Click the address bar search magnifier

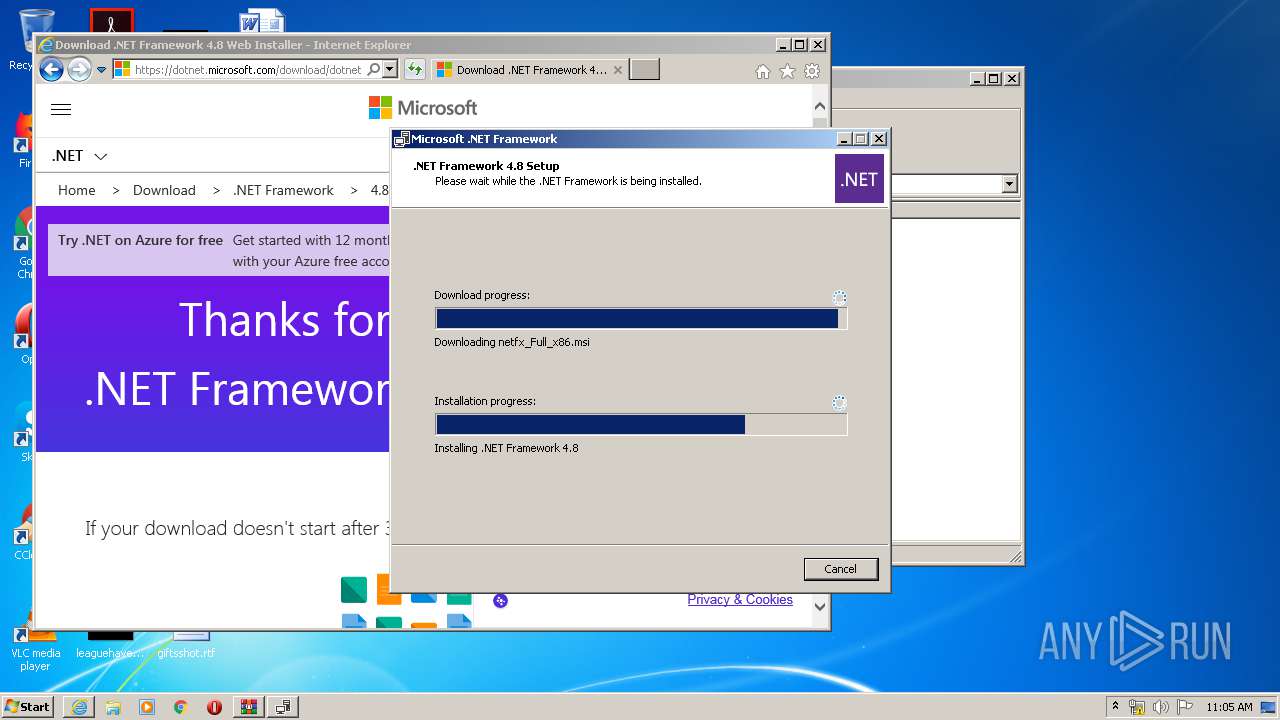pos(374,70)
